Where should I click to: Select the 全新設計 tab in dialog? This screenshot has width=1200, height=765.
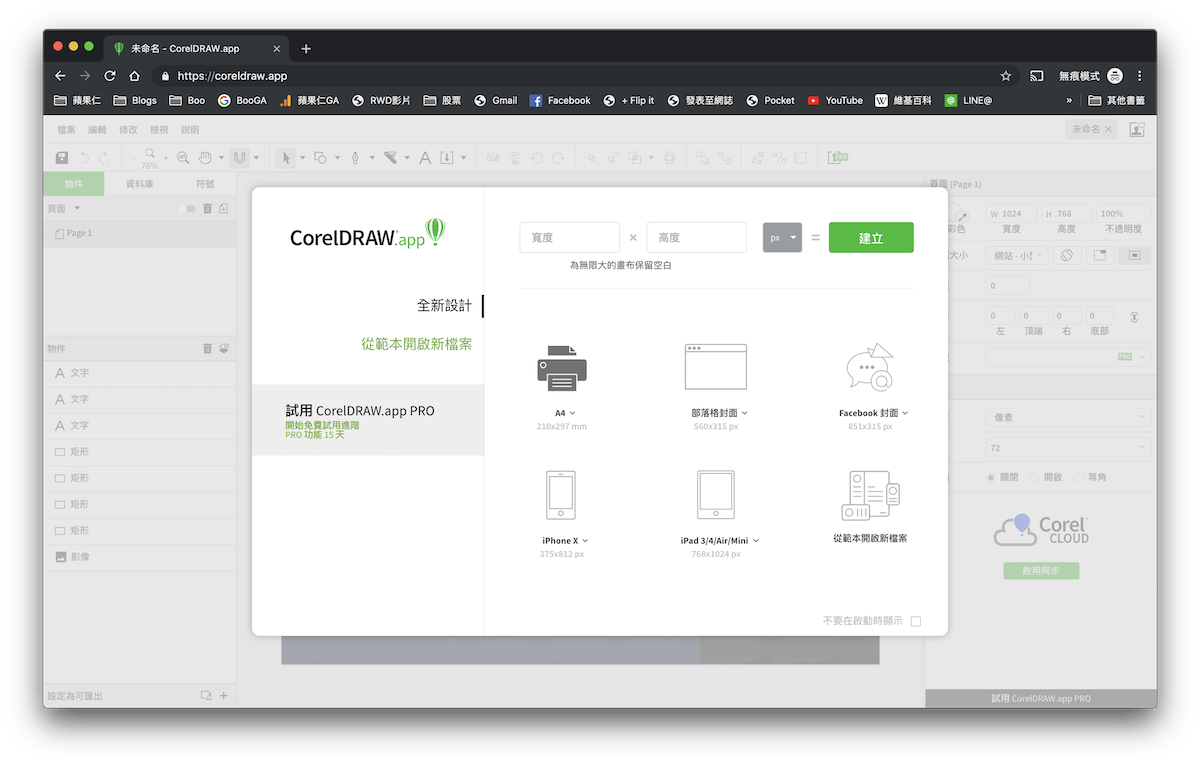(444, 306)
